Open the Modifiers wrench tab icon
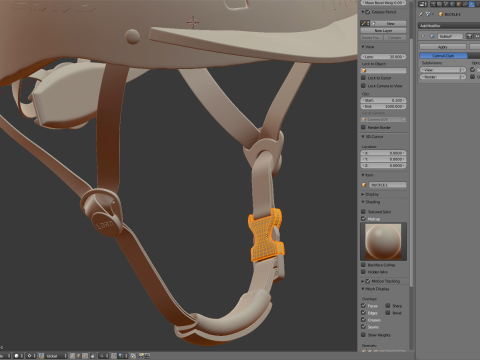 [x=472, y=4]
